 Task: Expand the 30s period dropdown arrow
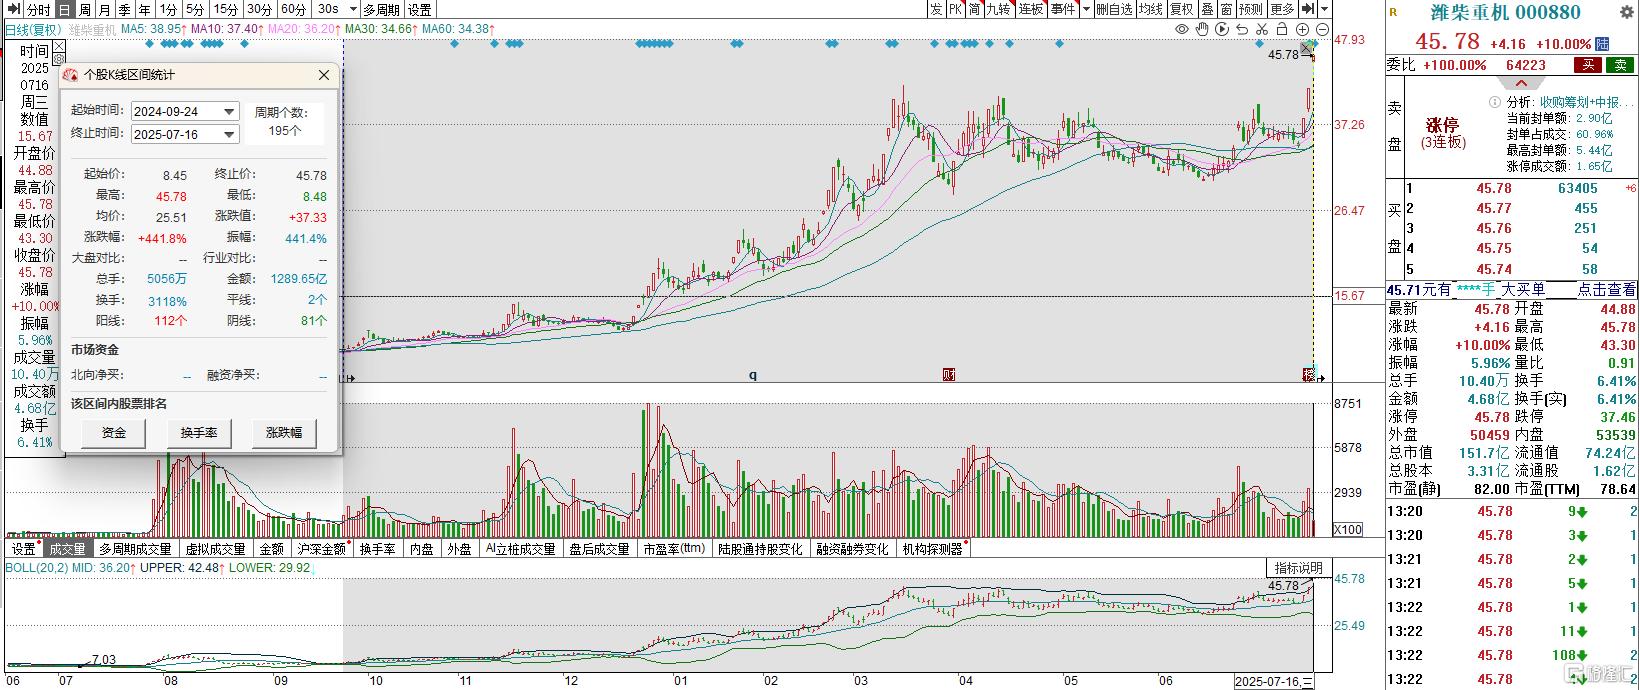coord(352,9)
